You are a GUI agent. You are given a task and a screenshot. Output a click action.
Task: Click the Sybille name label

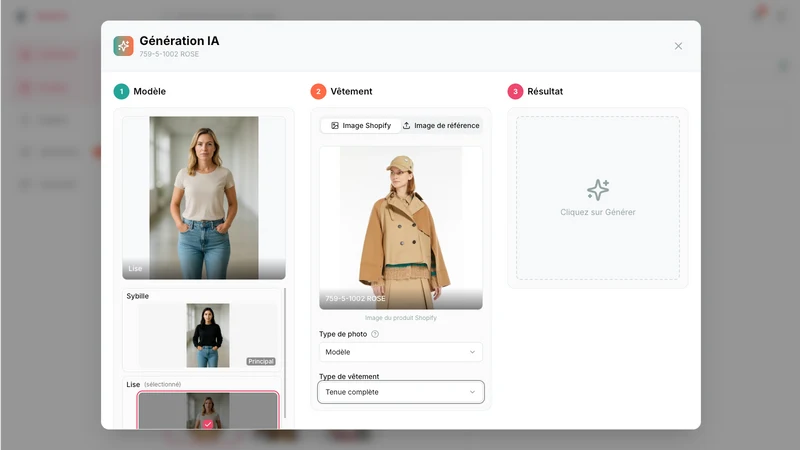[138, 296]
